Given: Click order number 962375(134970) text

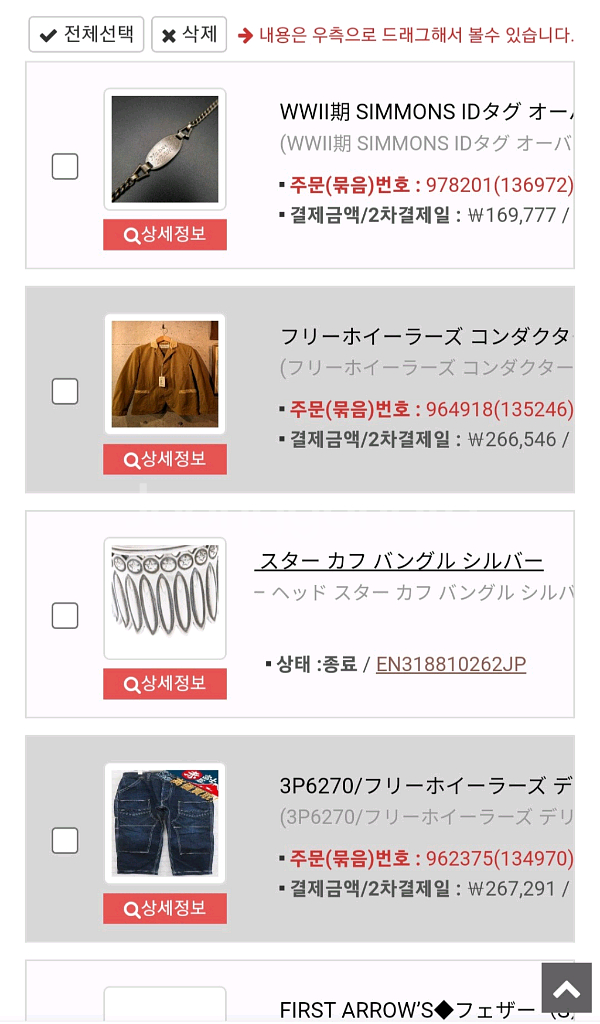Looking at the screenshot, I should [500, 858].
